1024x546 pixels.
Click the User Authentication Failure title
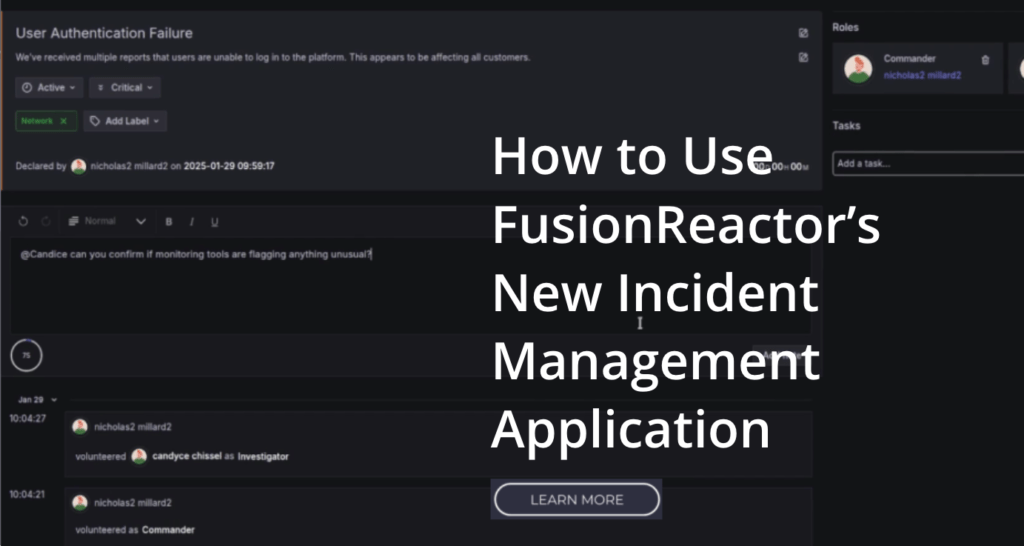coord(104,33)
